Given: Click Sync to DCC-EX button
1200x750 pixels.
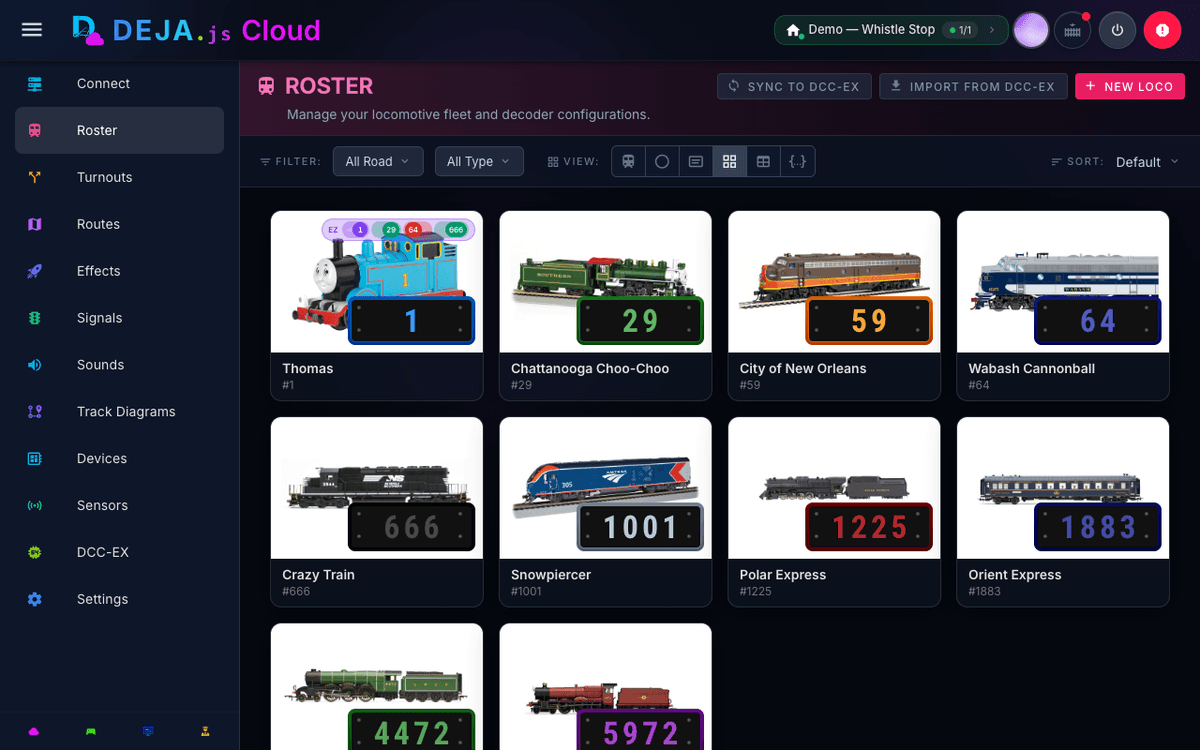Looking at the screenshot, I should 794,86.
